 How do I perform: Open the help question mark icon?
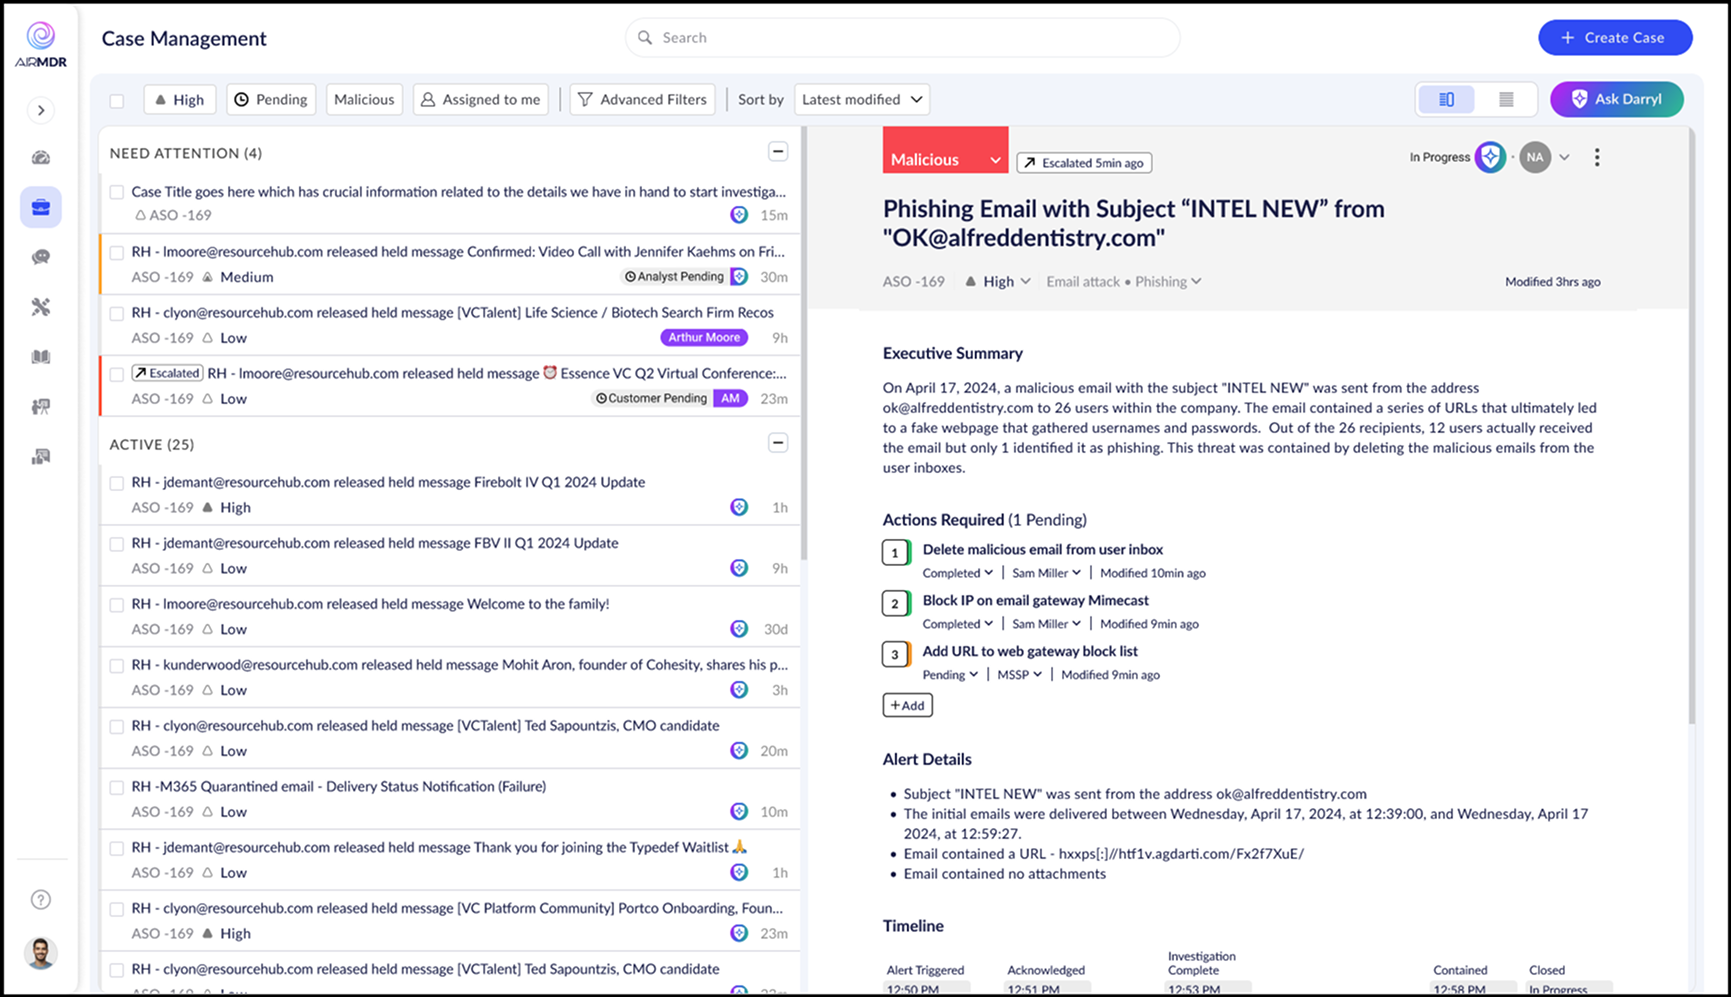[x=41, y=899]
